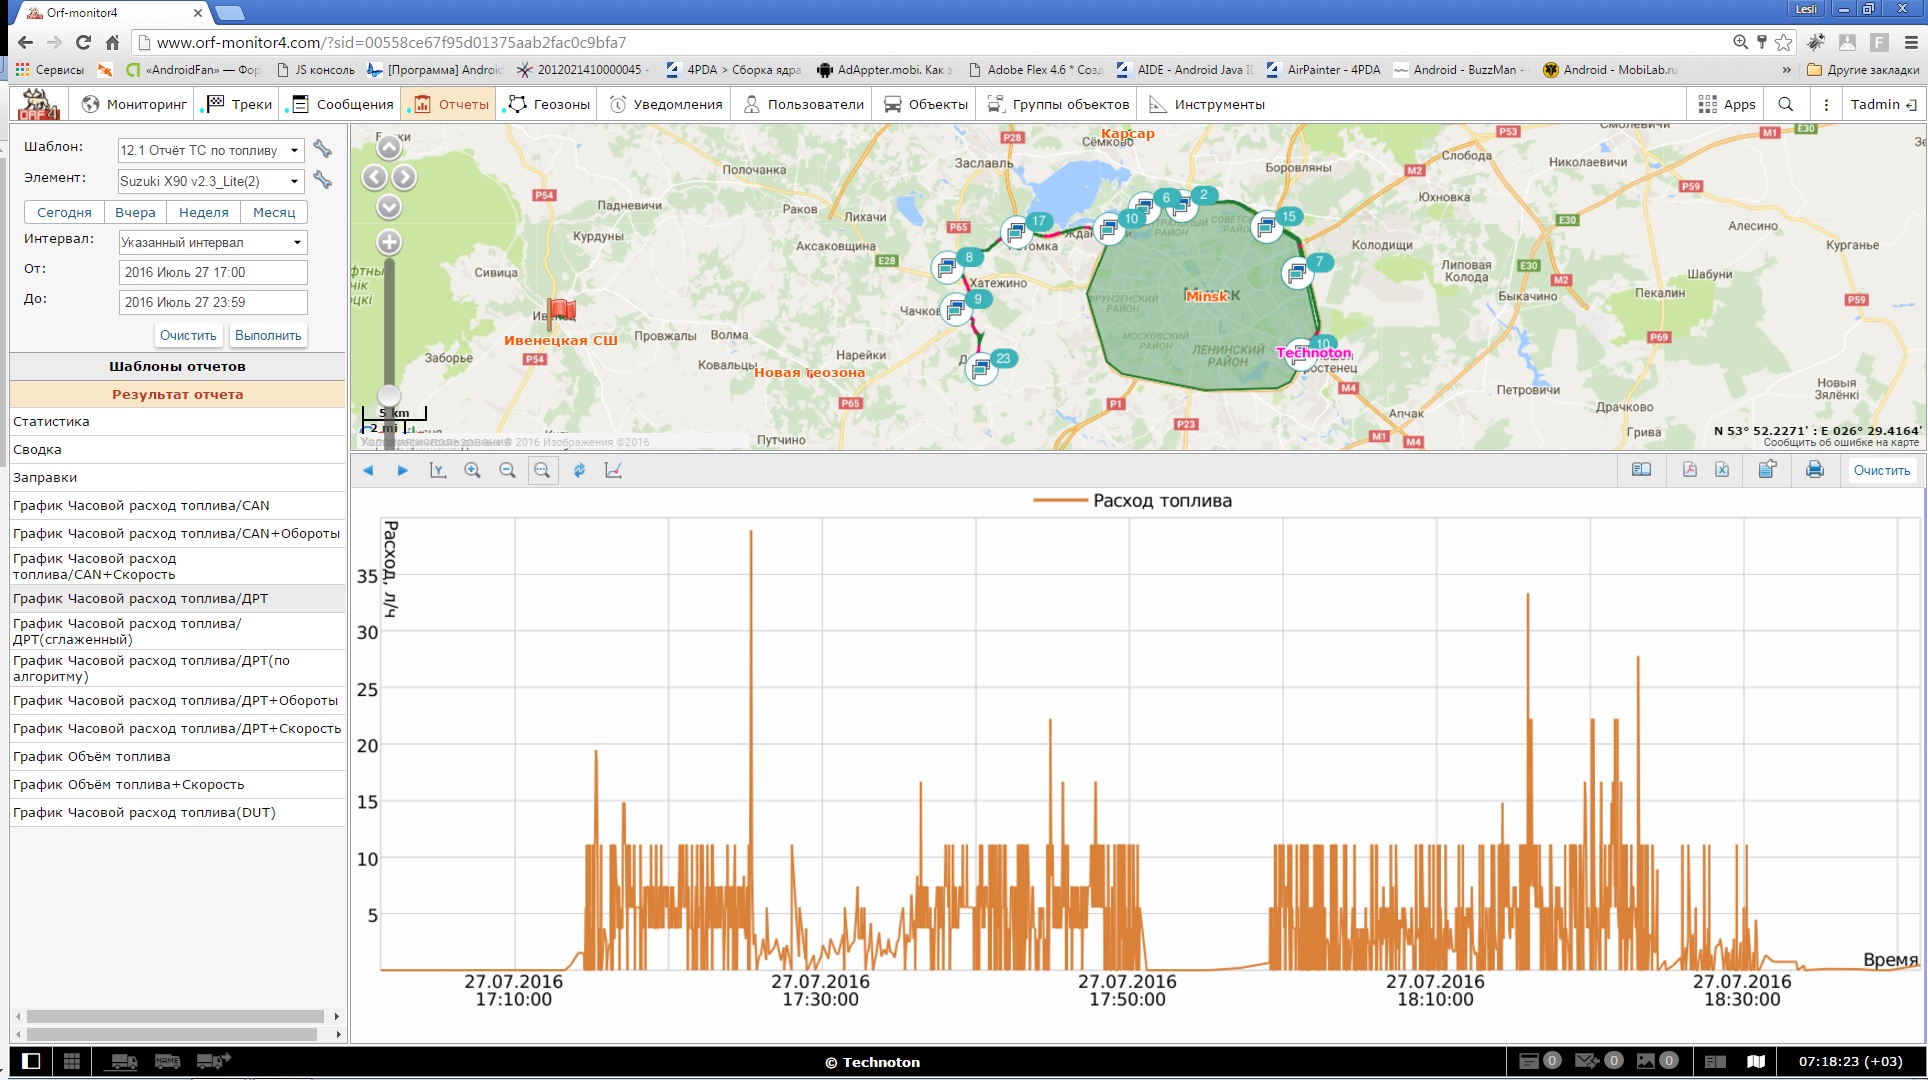Zoom in on the fuel chart
Viewport: 1928px width, 1080px height.
[x=472, y=470]
